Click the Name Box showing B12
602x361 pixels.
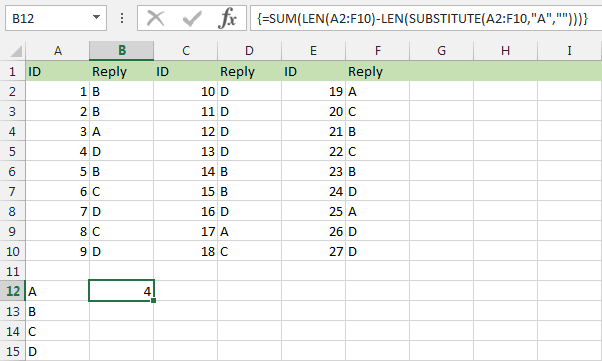pyautogui.click(x=56, y=18)
